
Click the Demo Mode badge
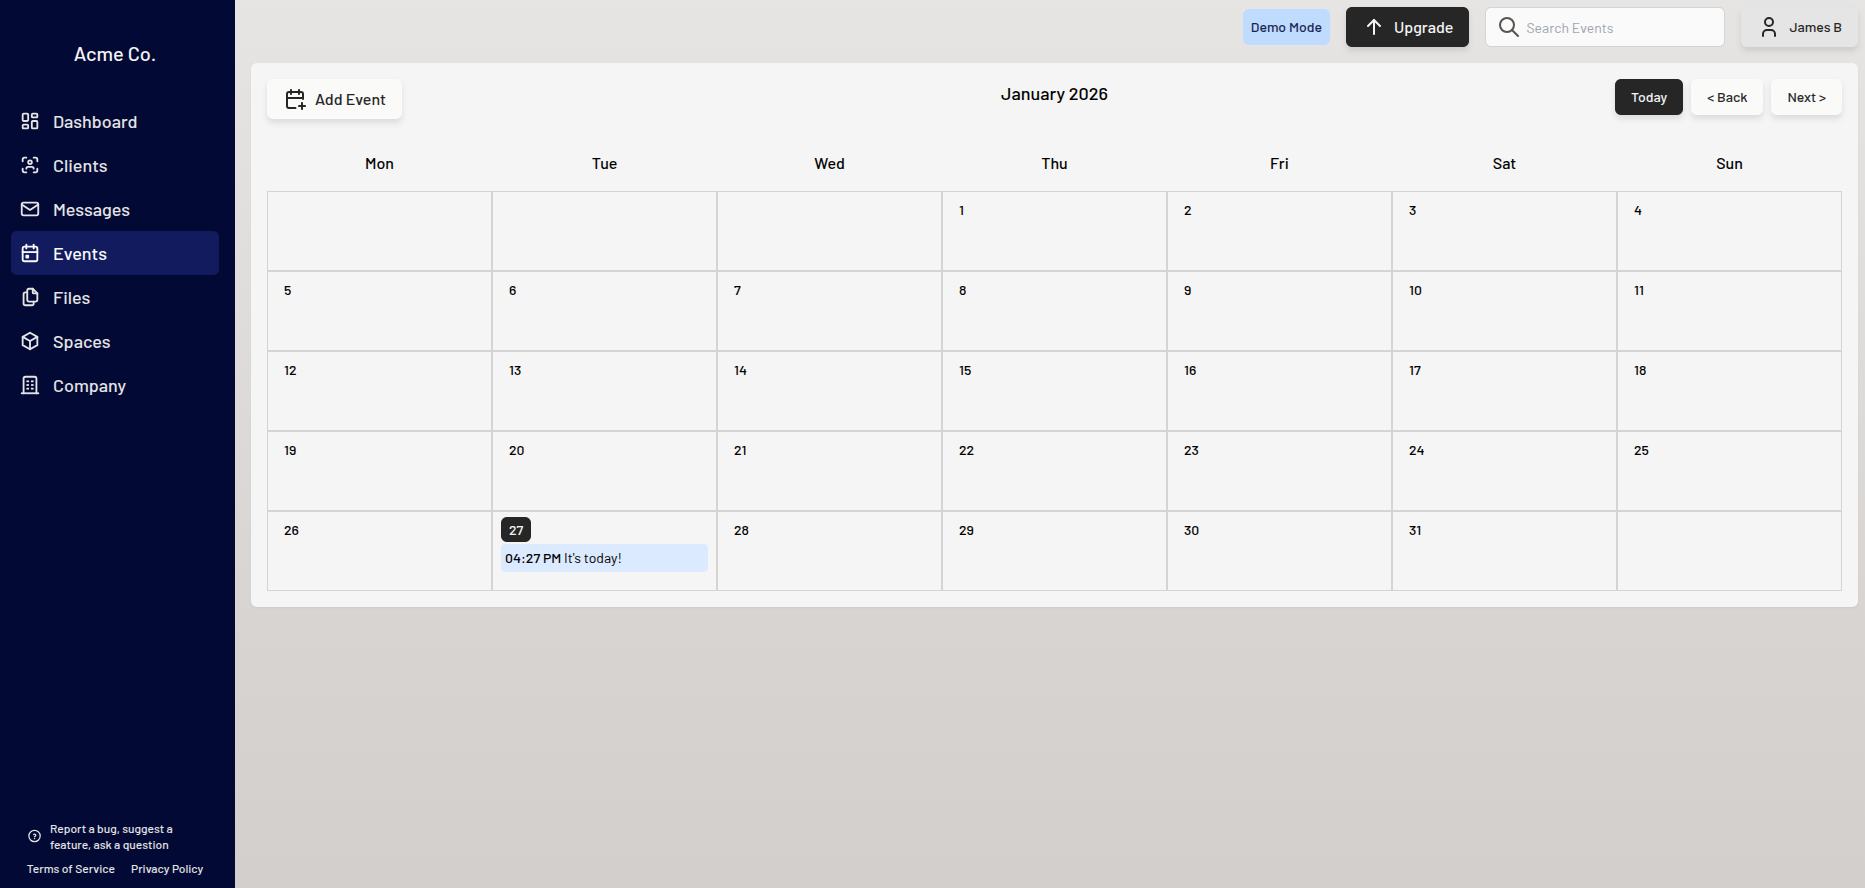pyautogui.click(x=1286, y=27)
